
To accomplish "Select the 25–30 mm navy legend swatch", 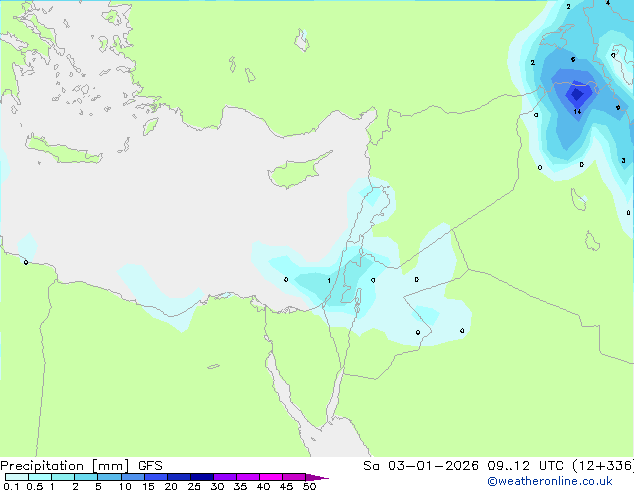I will pos(201,477).
